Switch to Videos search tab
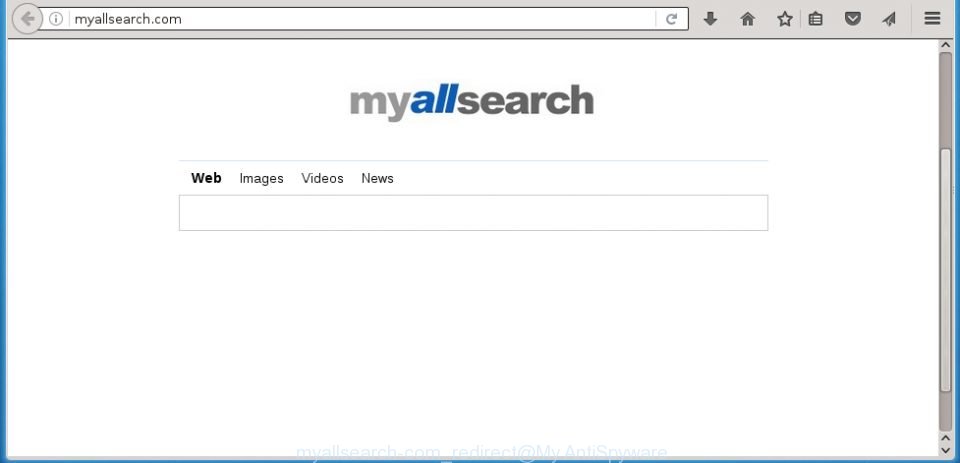This screenshot has height=463, width=960. point(322,178)
